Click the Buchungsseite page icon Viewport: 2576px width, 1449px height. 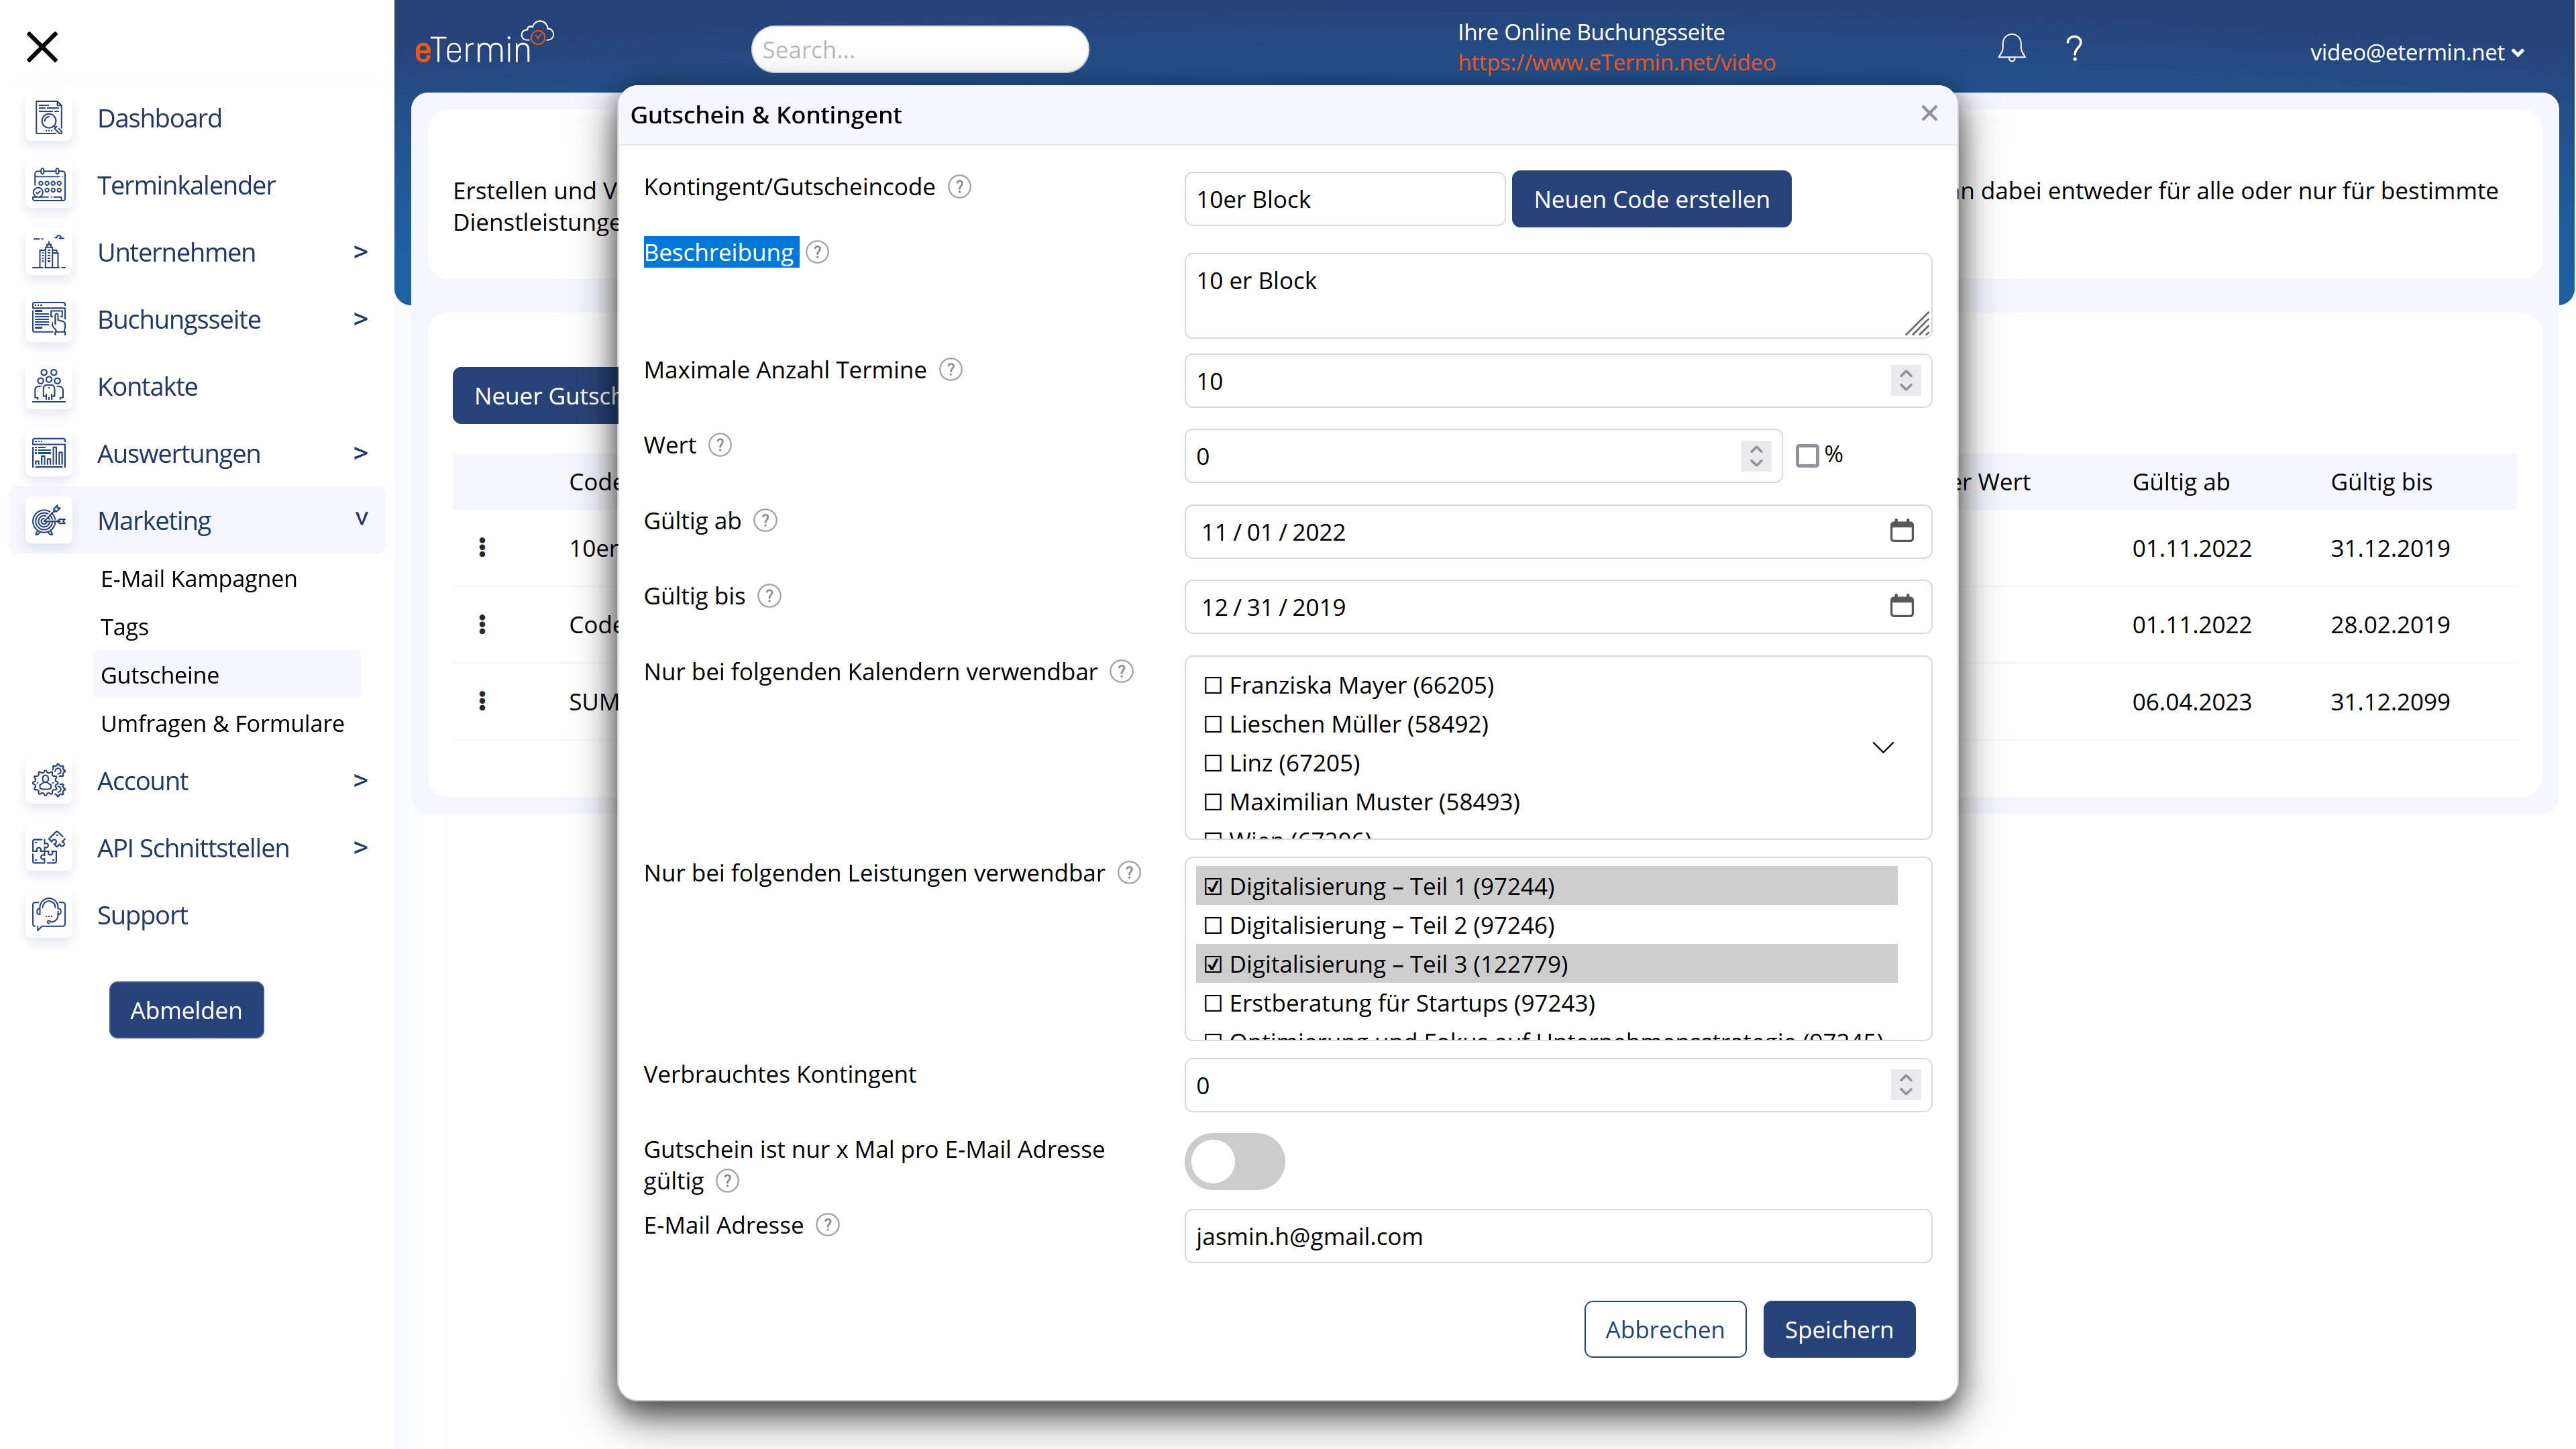49,319
